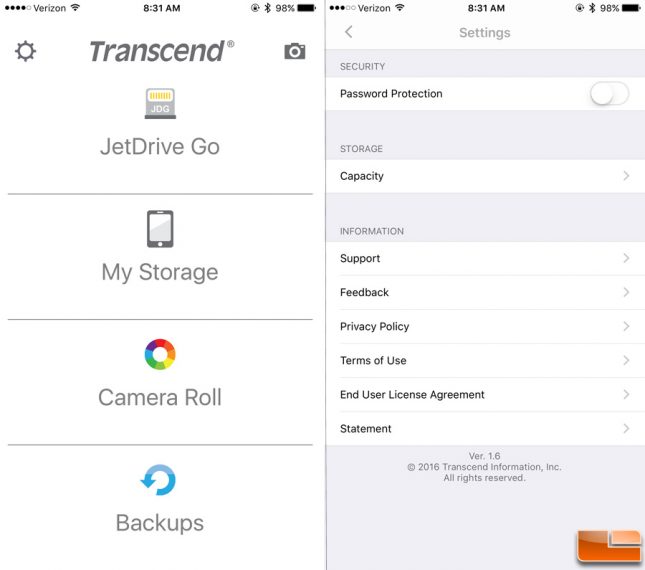Open the Privacy Policy entry
This screenshot has height=570, width=645.
[x=485, y=327]
